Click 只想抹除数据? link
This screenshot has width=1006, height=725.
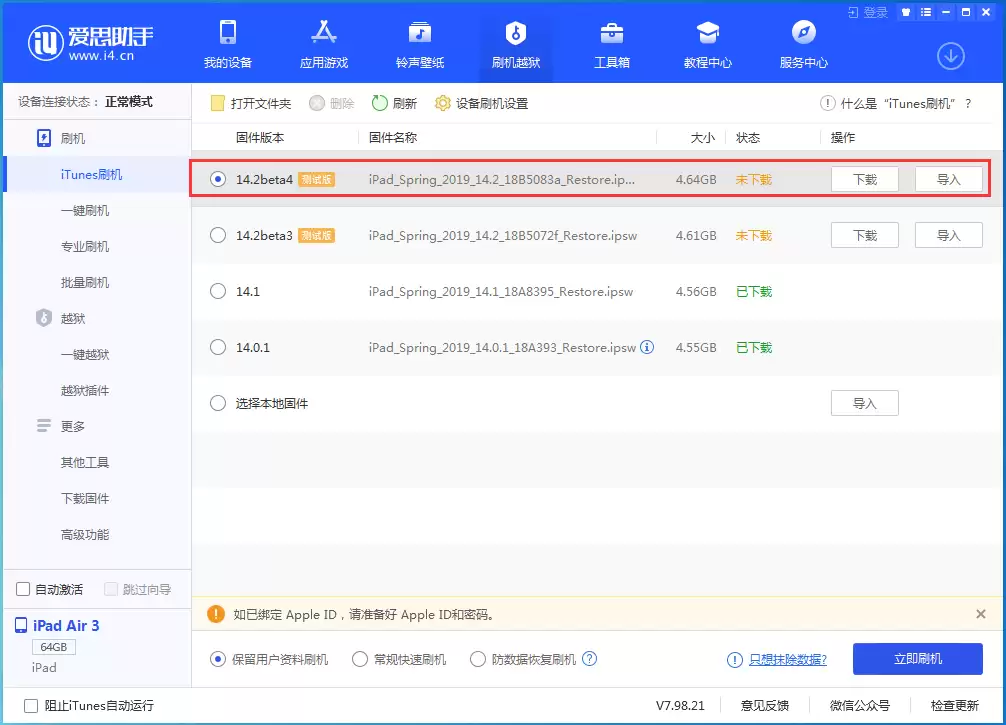[788, 659]
